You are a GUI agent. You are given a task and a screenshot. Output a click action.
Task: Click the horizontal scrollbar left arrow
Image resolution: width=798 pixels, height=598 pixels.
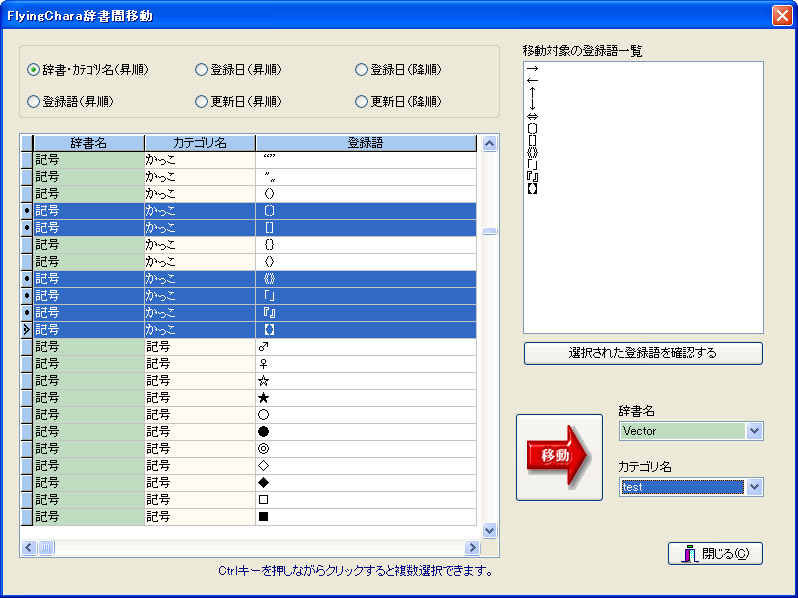29,548
